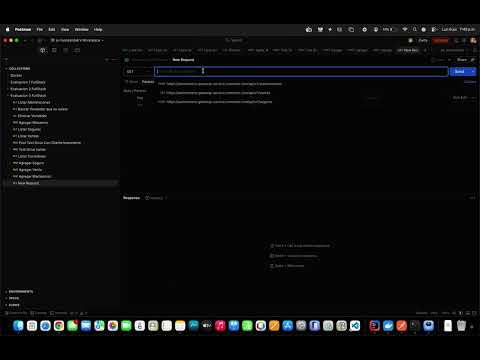The height and width of the screenshot is (360, 480).
Task: Open FaceTime from the dock
Action: (126, 326)
